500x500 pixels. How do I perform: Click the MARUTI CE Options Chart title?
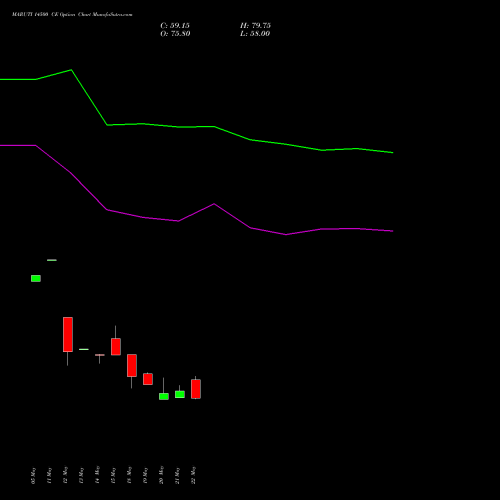click(72, 15)
